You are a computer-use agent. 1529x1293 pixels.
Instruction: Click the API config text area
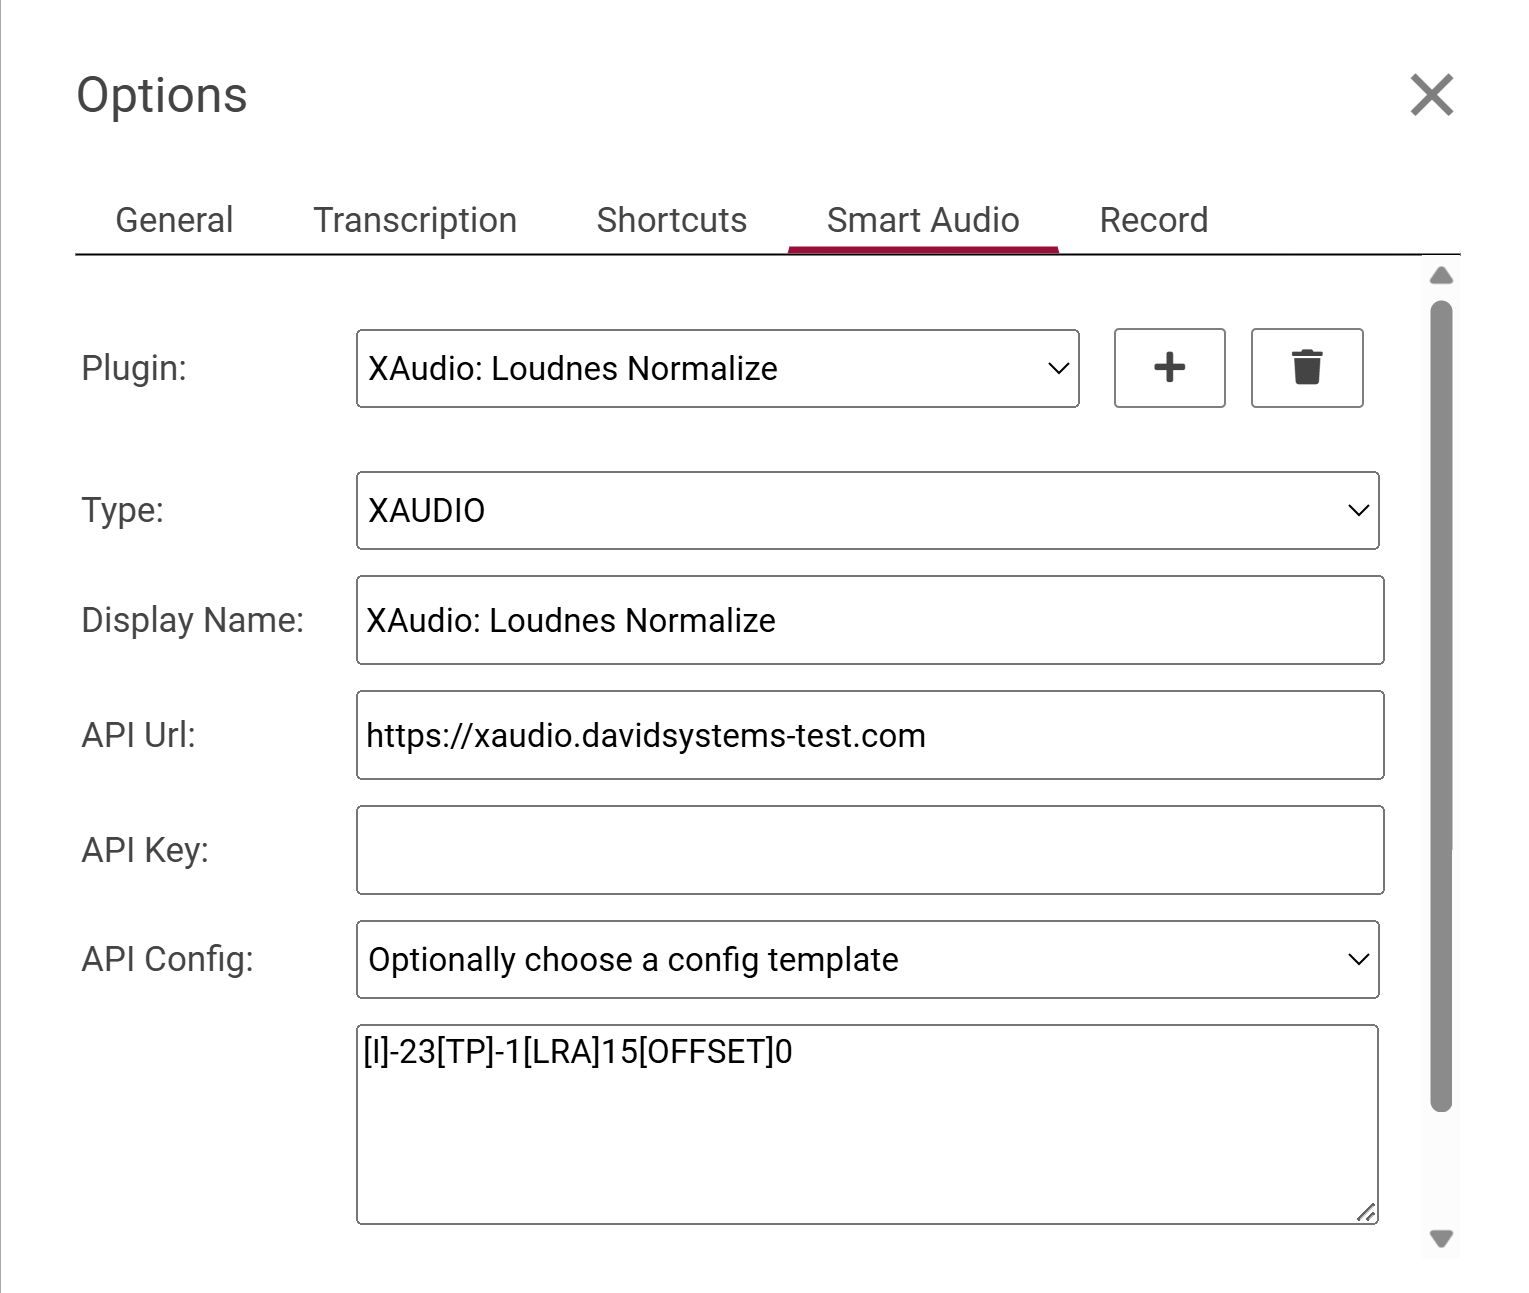[867, 1124]
